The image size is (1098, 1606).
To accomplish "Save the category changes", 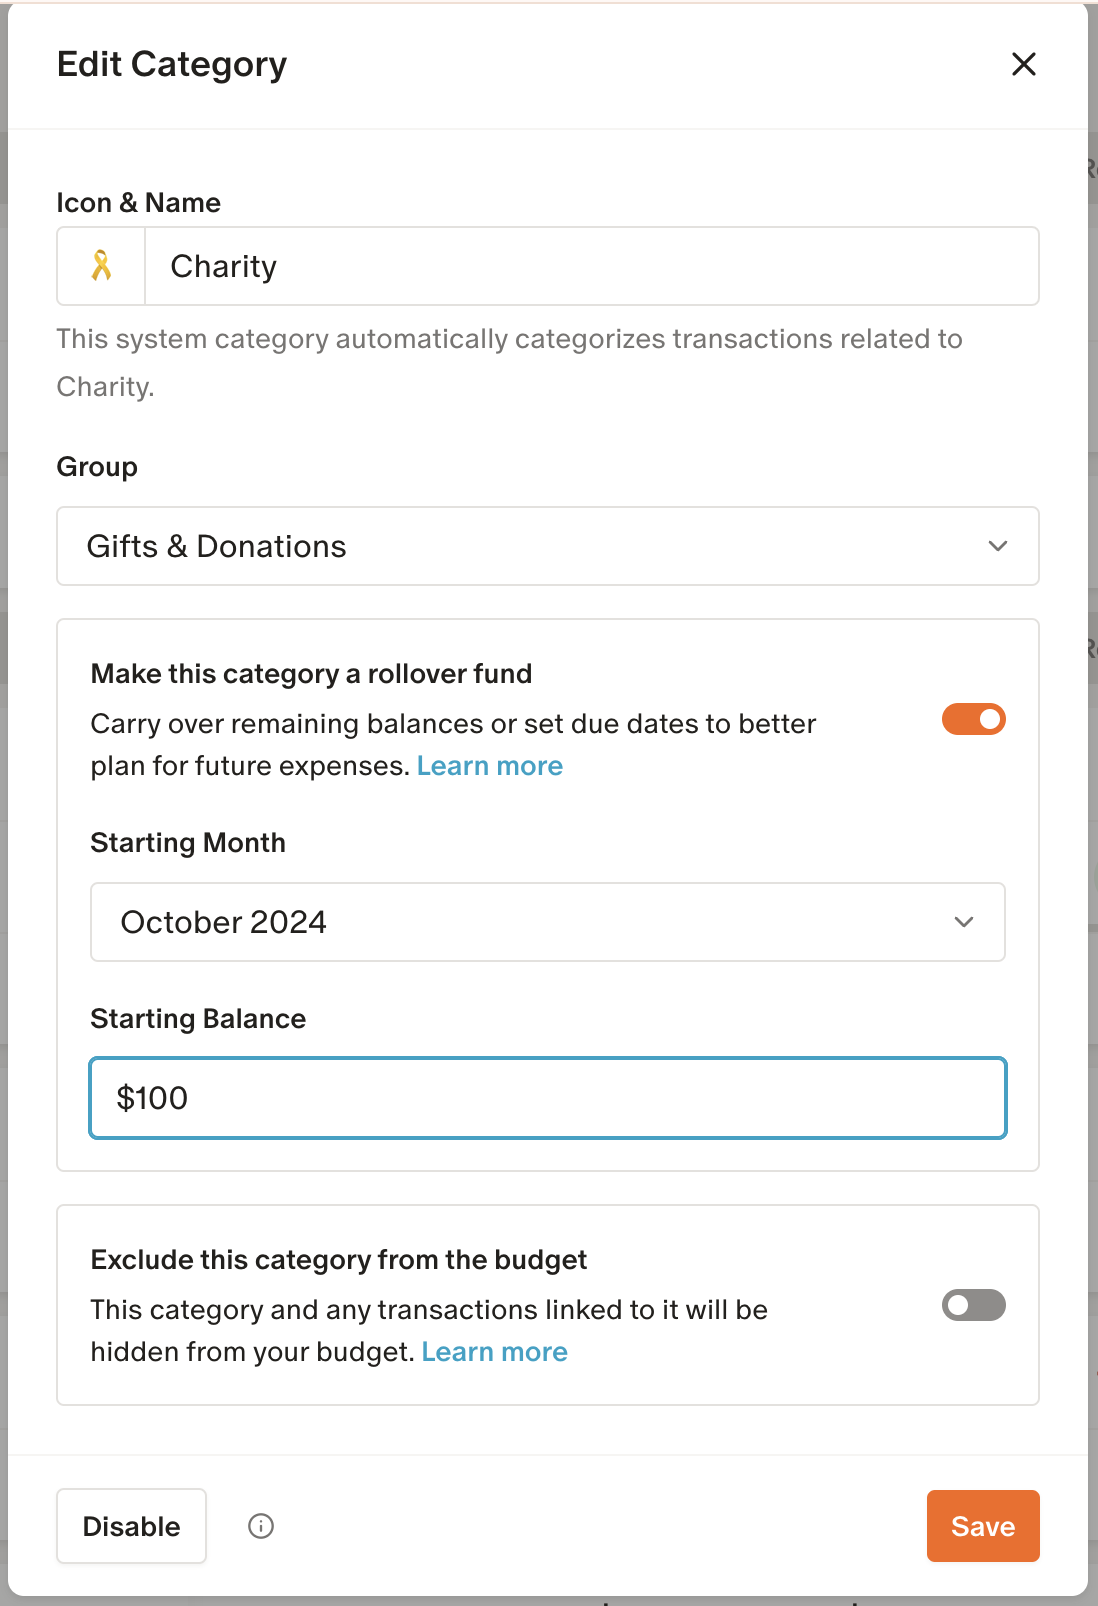I will pos(982,1526).
